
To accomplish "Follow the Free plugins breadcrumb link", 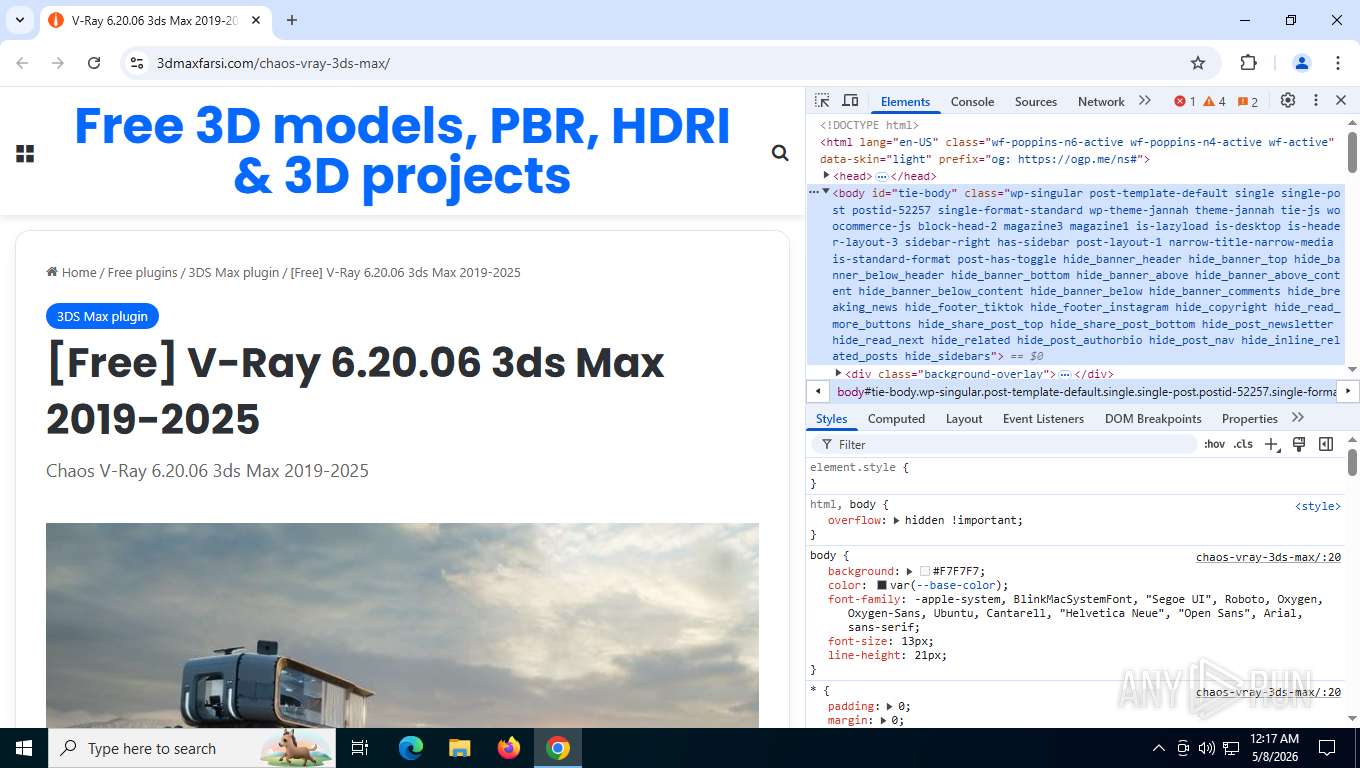I will click(142, 272).
